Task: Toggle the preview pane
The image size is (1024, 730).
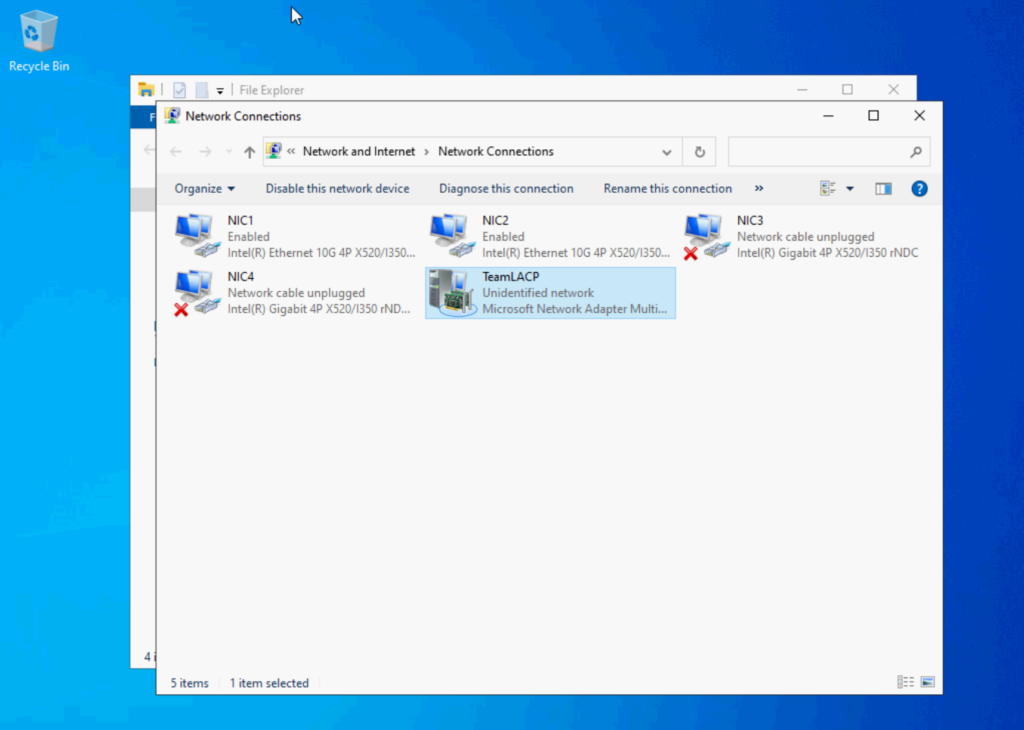Action: (883, 188)
